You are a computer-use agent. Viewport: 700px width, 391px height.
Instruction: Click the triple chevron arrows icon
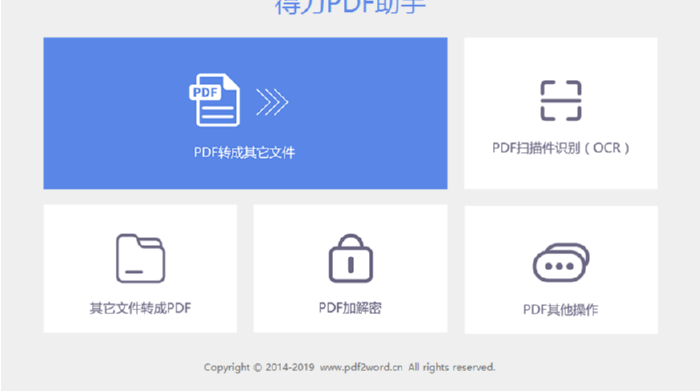coord(272,102)
